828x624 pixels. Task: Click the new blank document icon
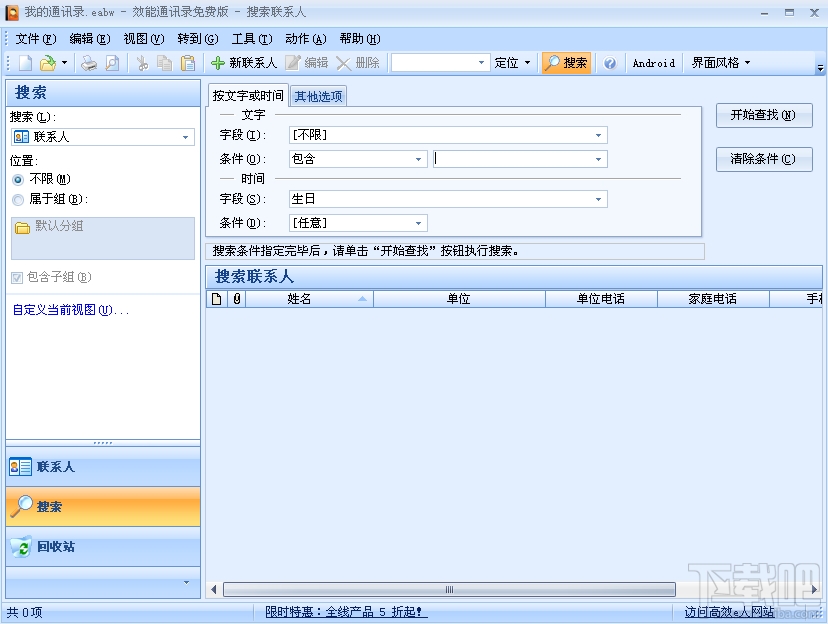(25, 63)
